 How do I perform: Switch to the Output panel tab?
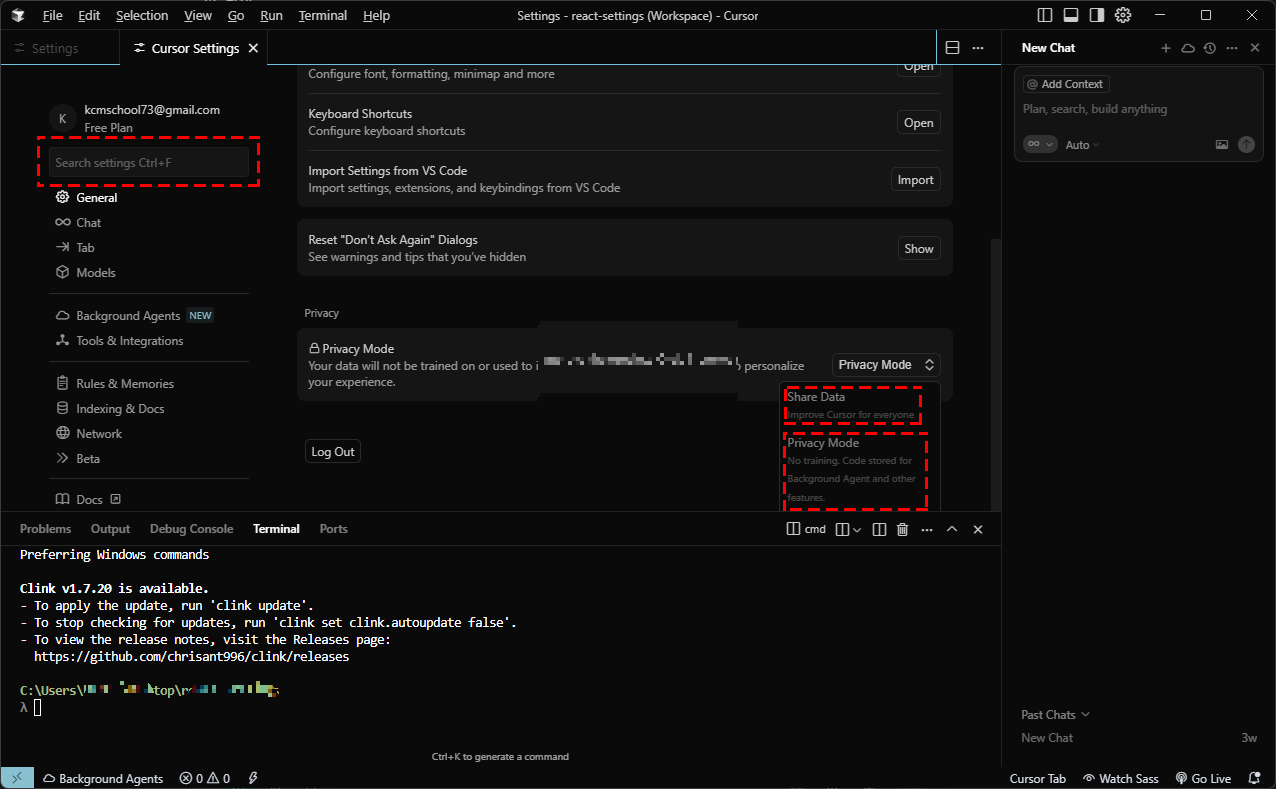(110, 529)
